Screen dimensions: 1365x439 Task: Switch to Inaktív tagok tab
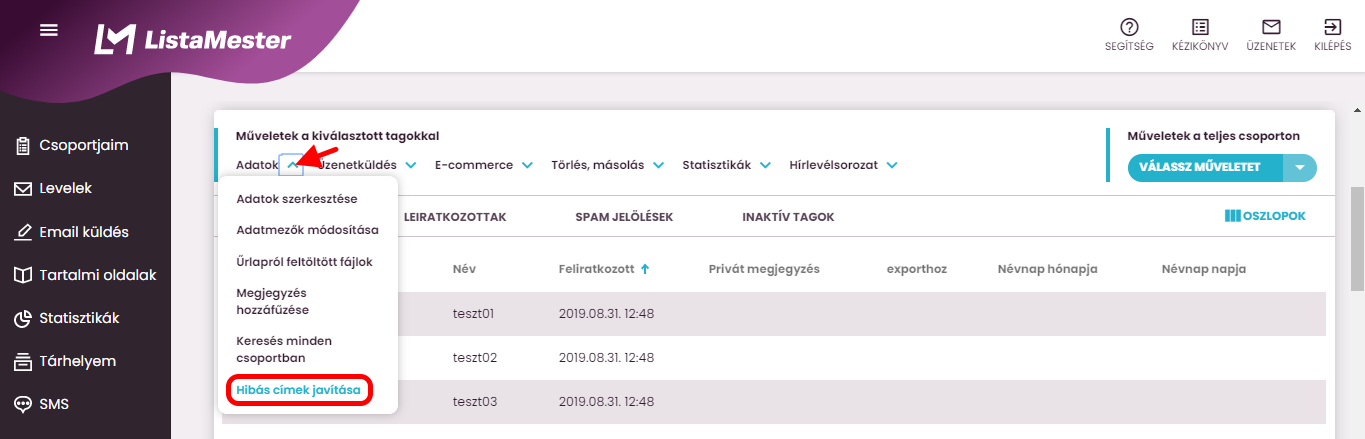(788, 217)
